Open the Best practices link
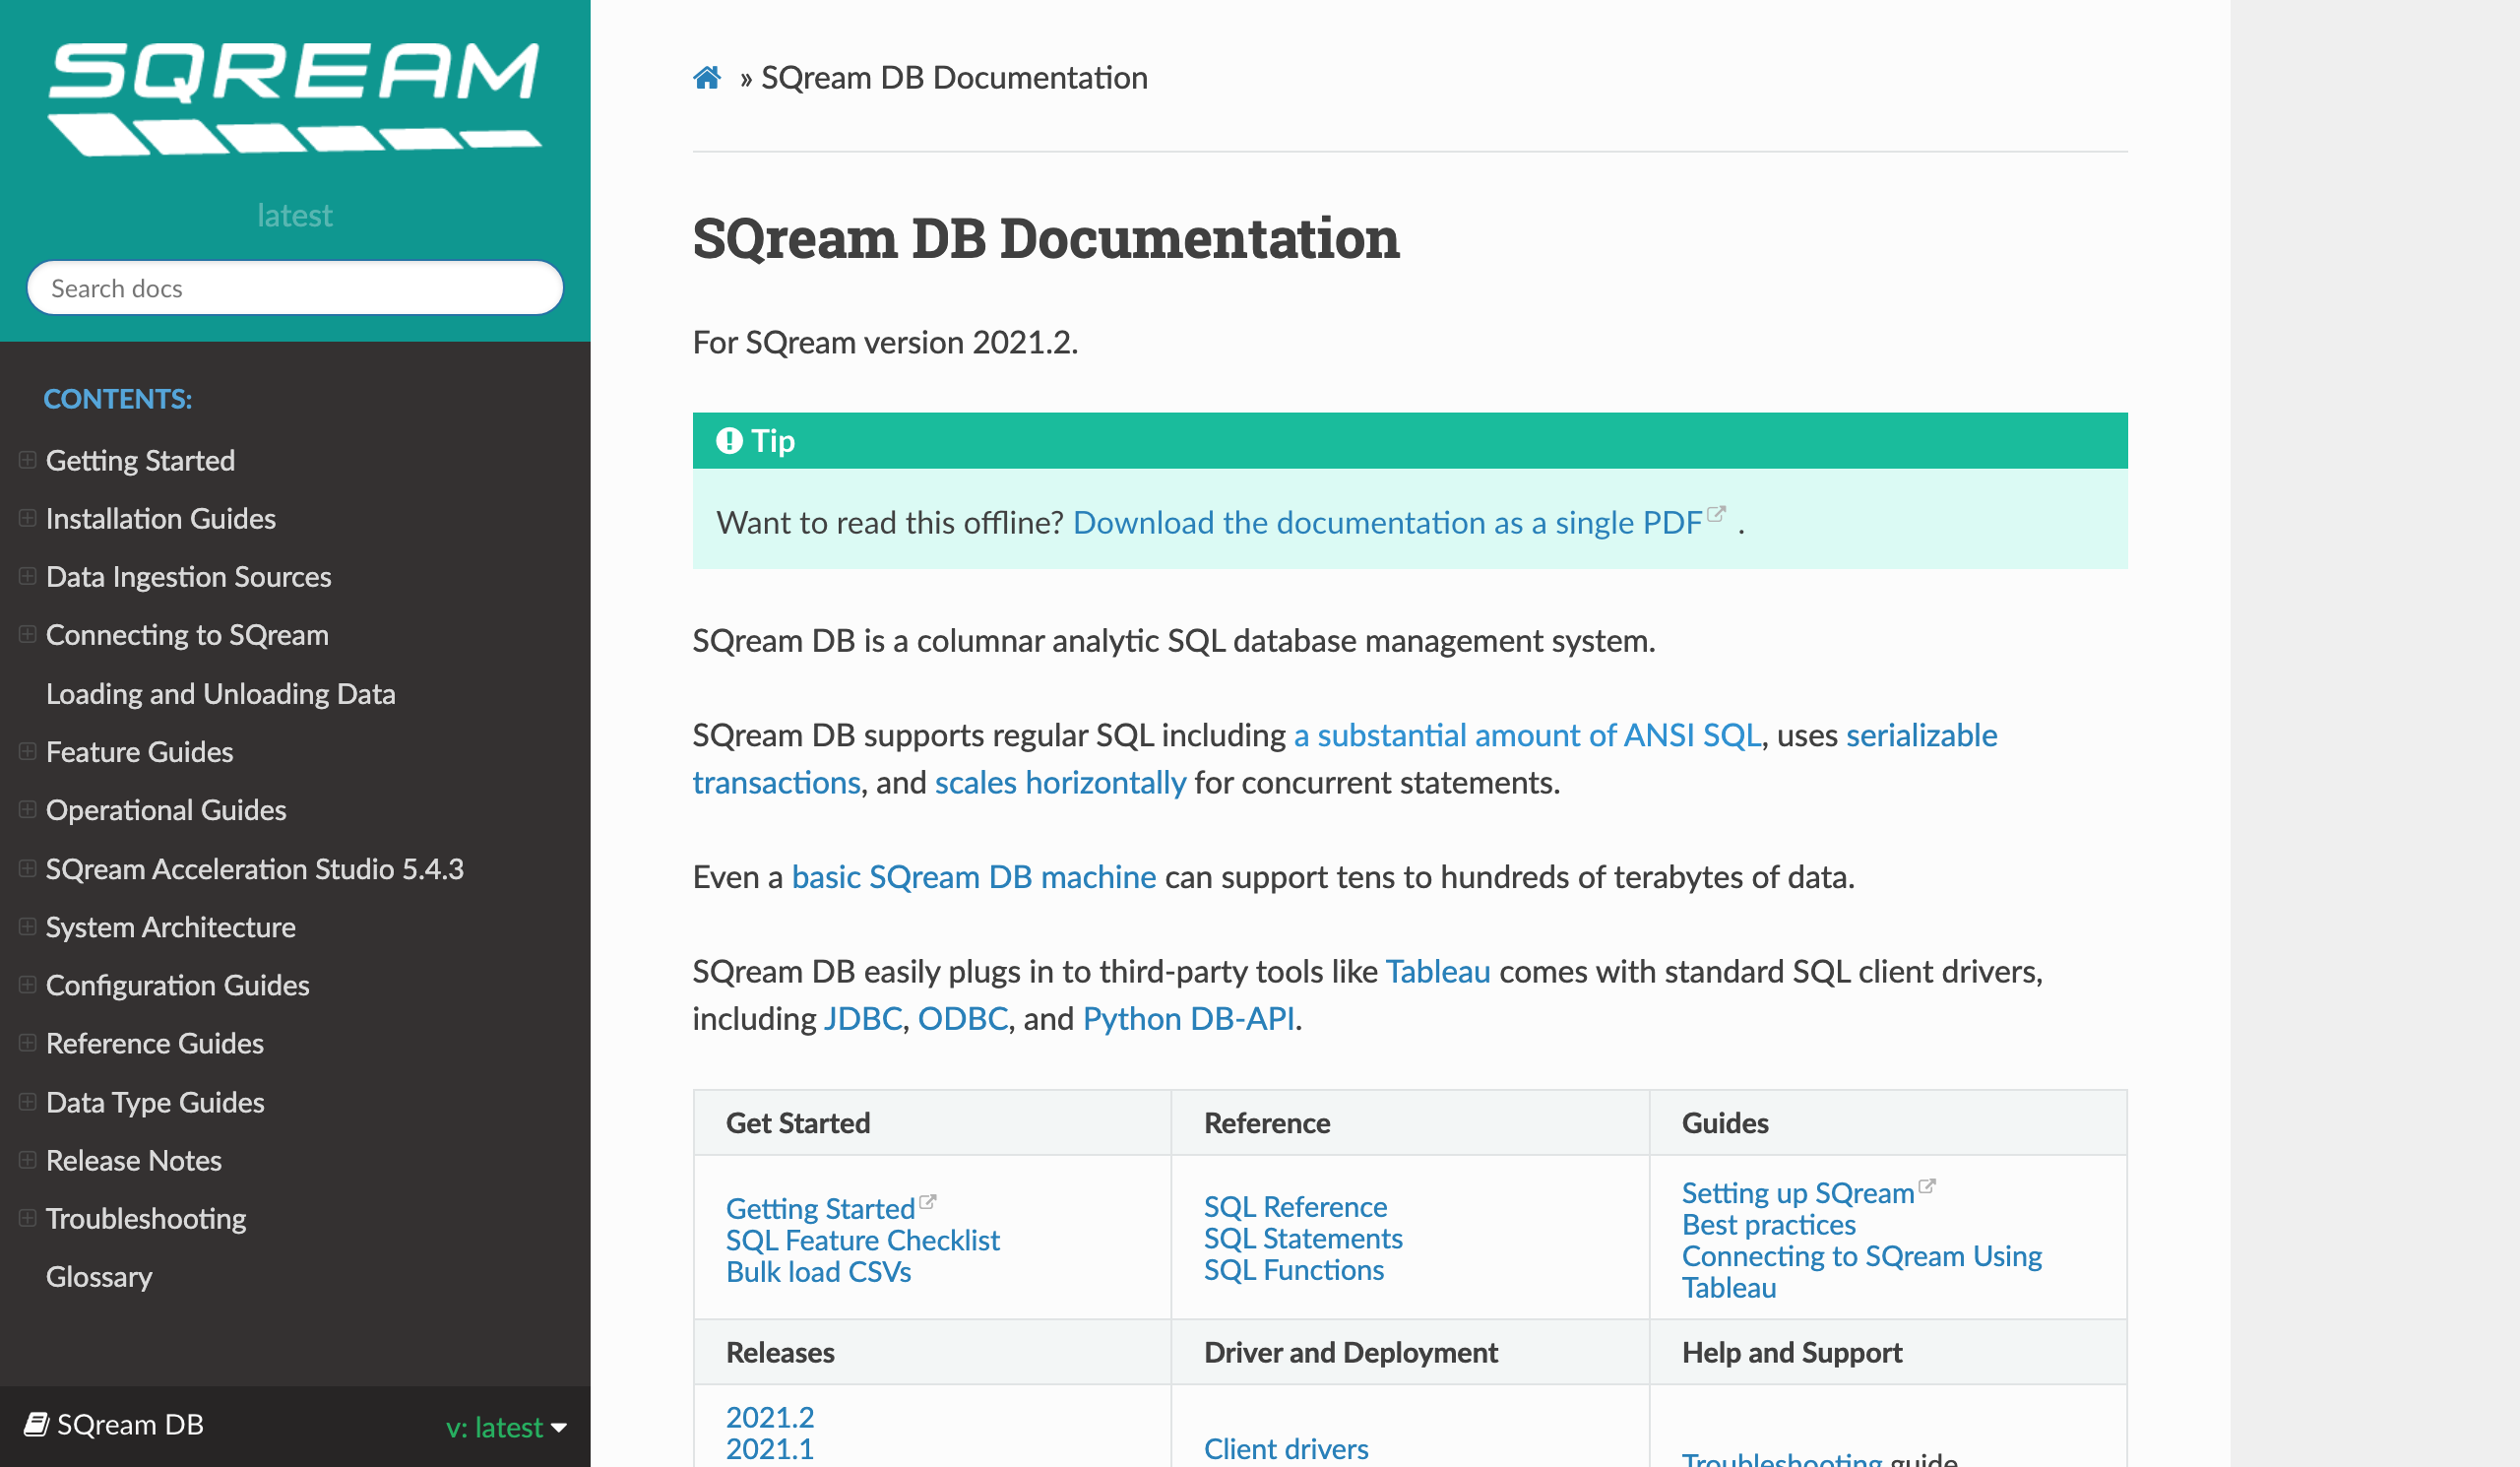Viewport: 2520px width, 1467px height. (x=1768, y=1224)
